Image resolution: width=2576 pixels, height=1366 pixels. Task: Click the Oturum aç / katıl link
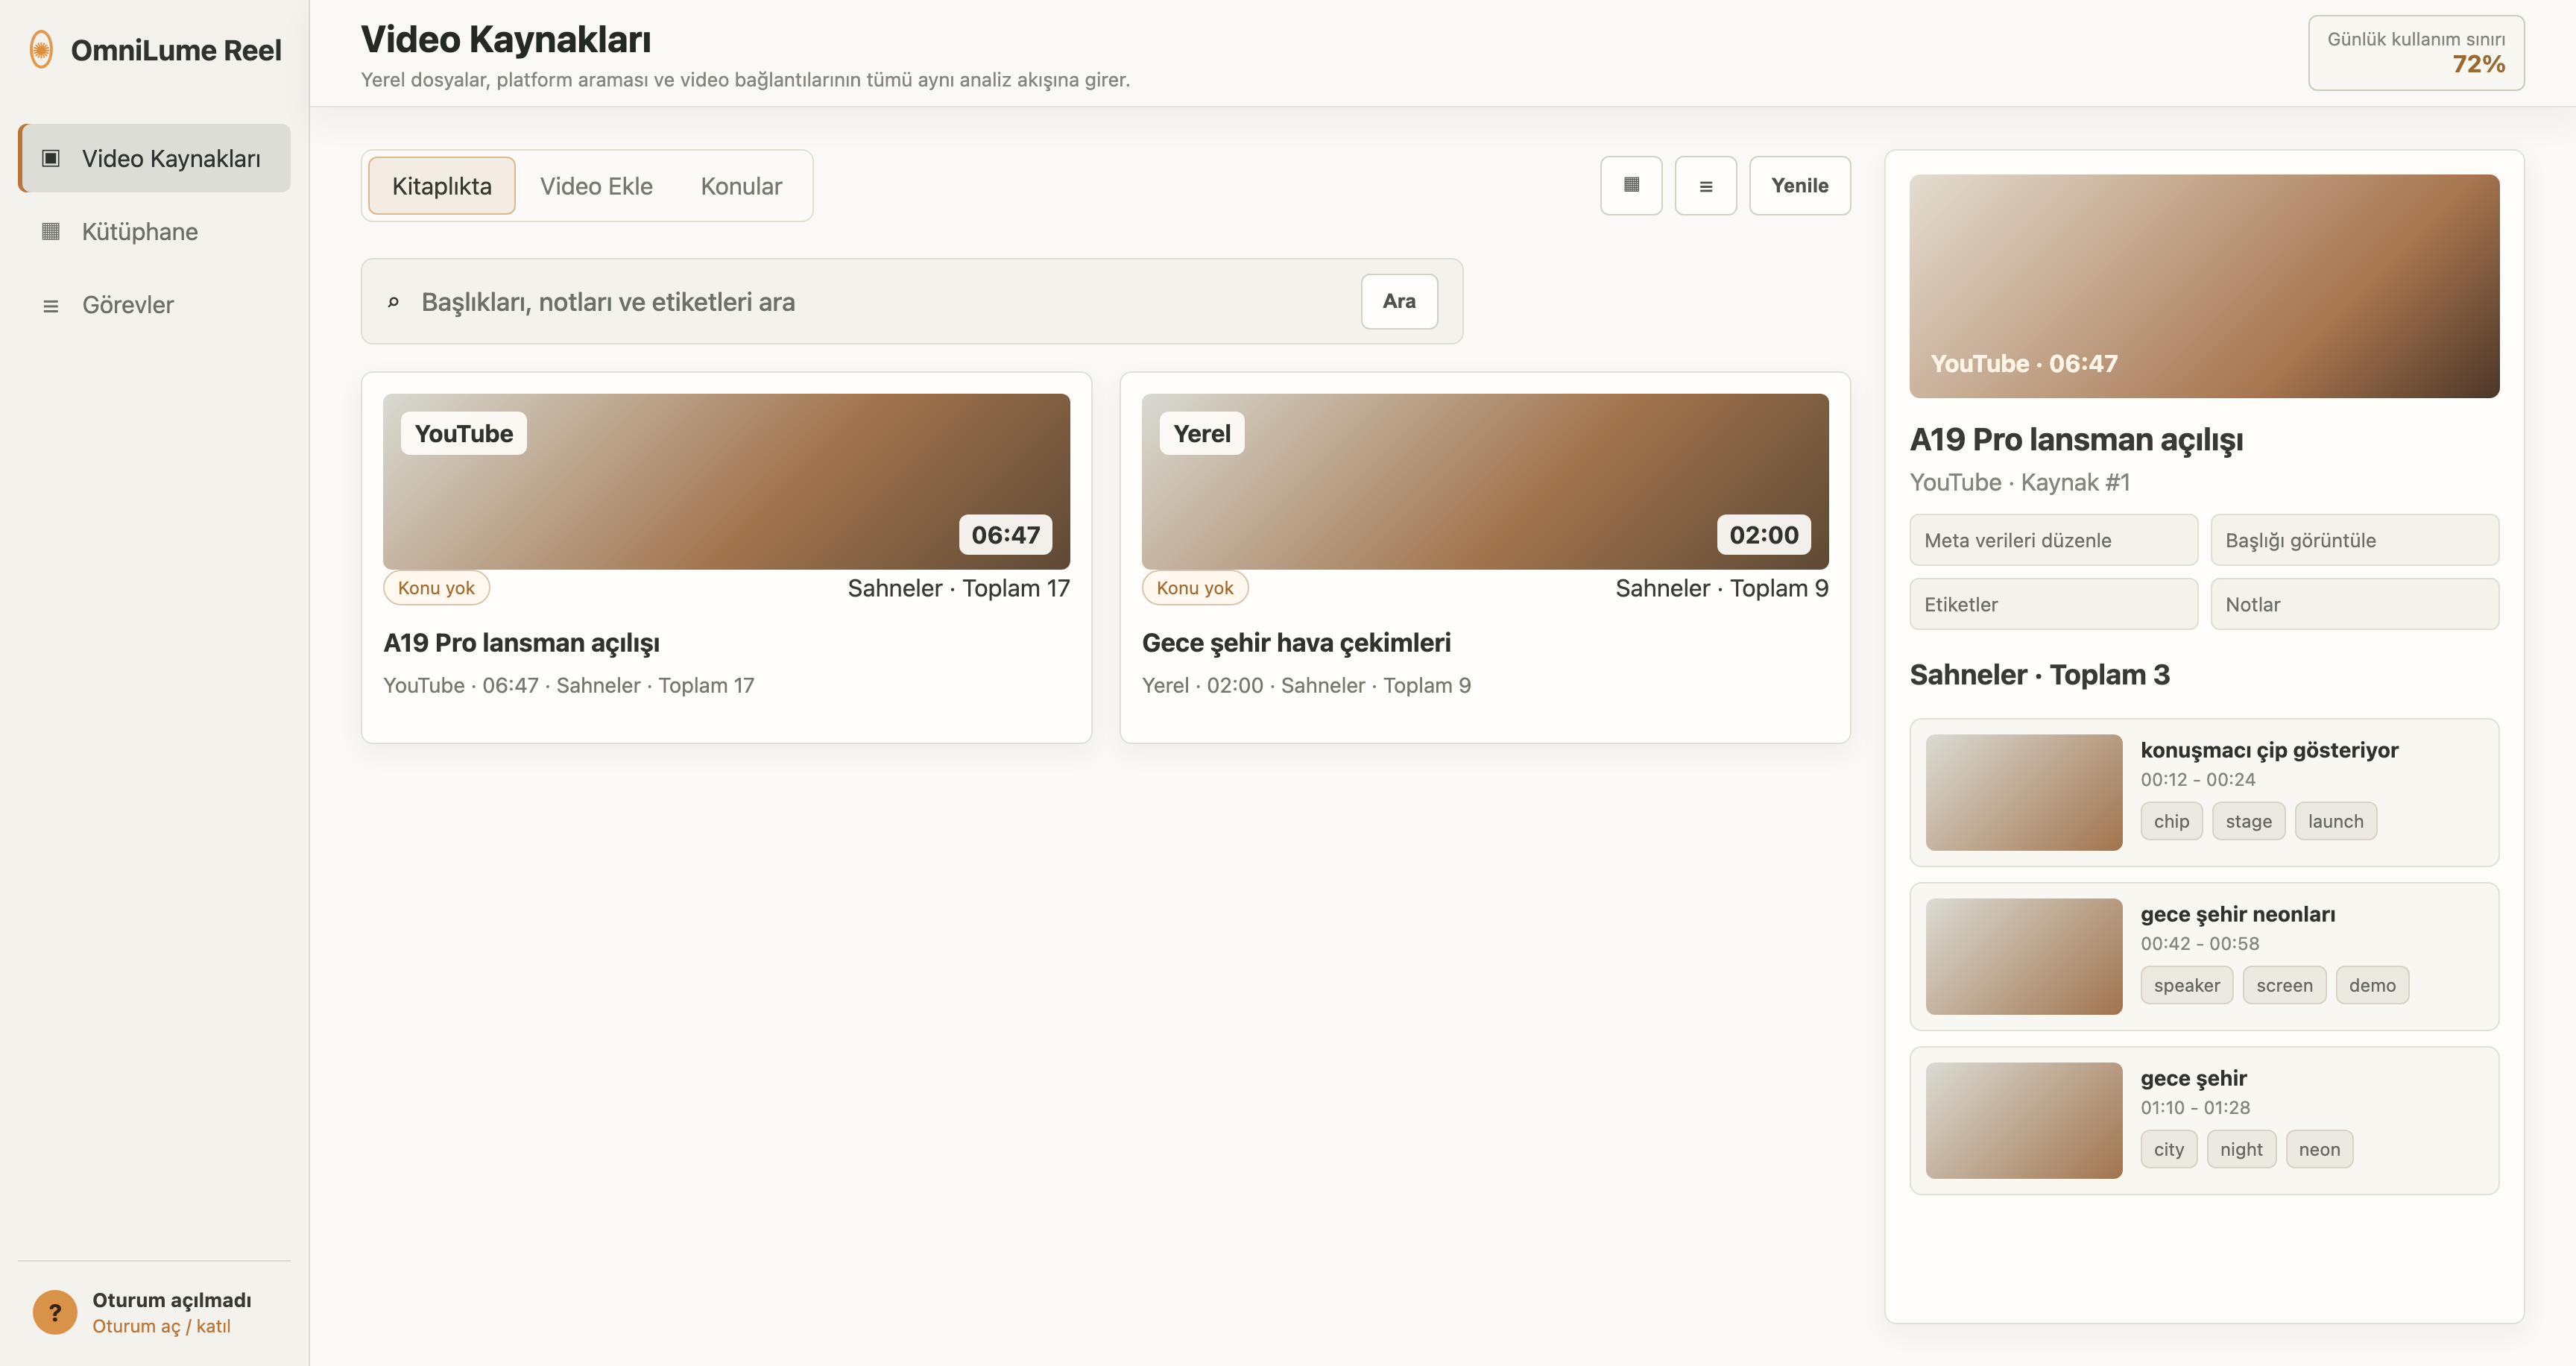pos(162,1326)
